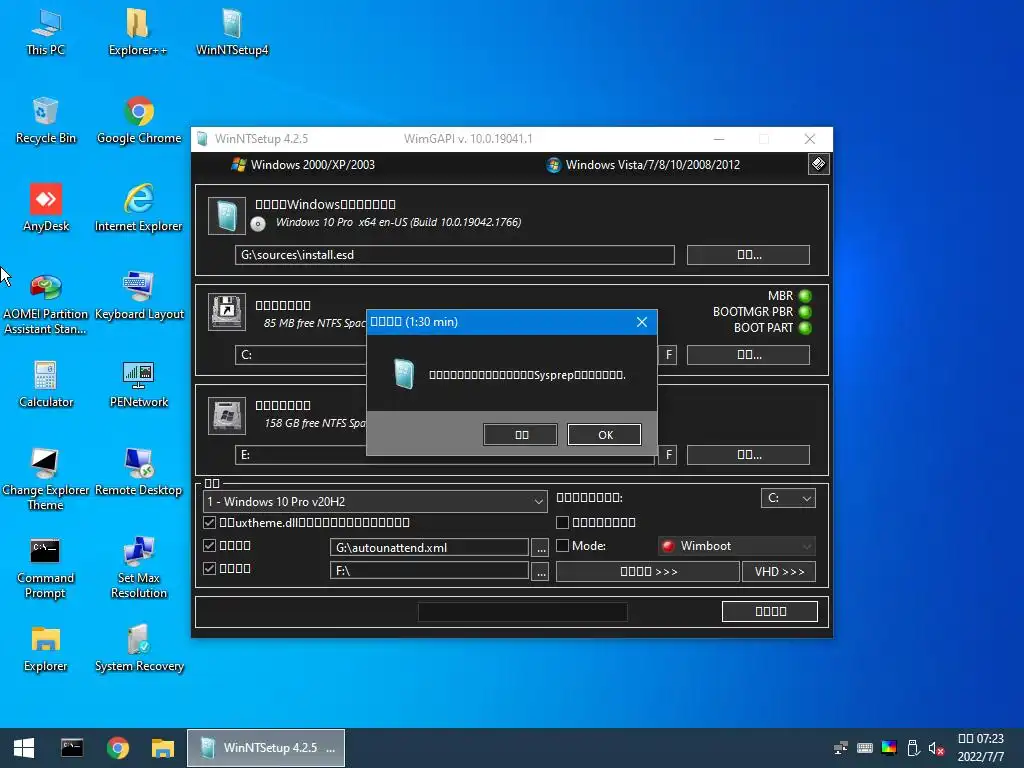Click browse button for boot drive C:
The image size is (1024, 768).
(x=748, y=355)
